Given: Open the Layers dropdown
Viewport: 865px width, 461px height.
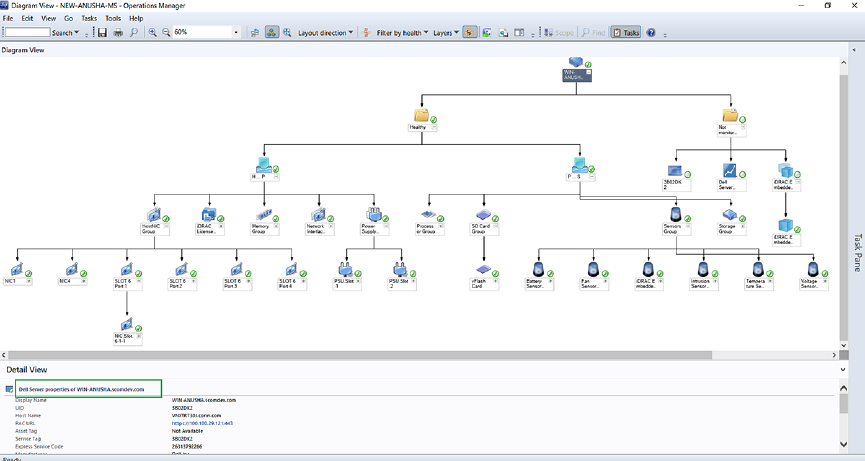Looking at the screenshot, I should click(446, 33).
